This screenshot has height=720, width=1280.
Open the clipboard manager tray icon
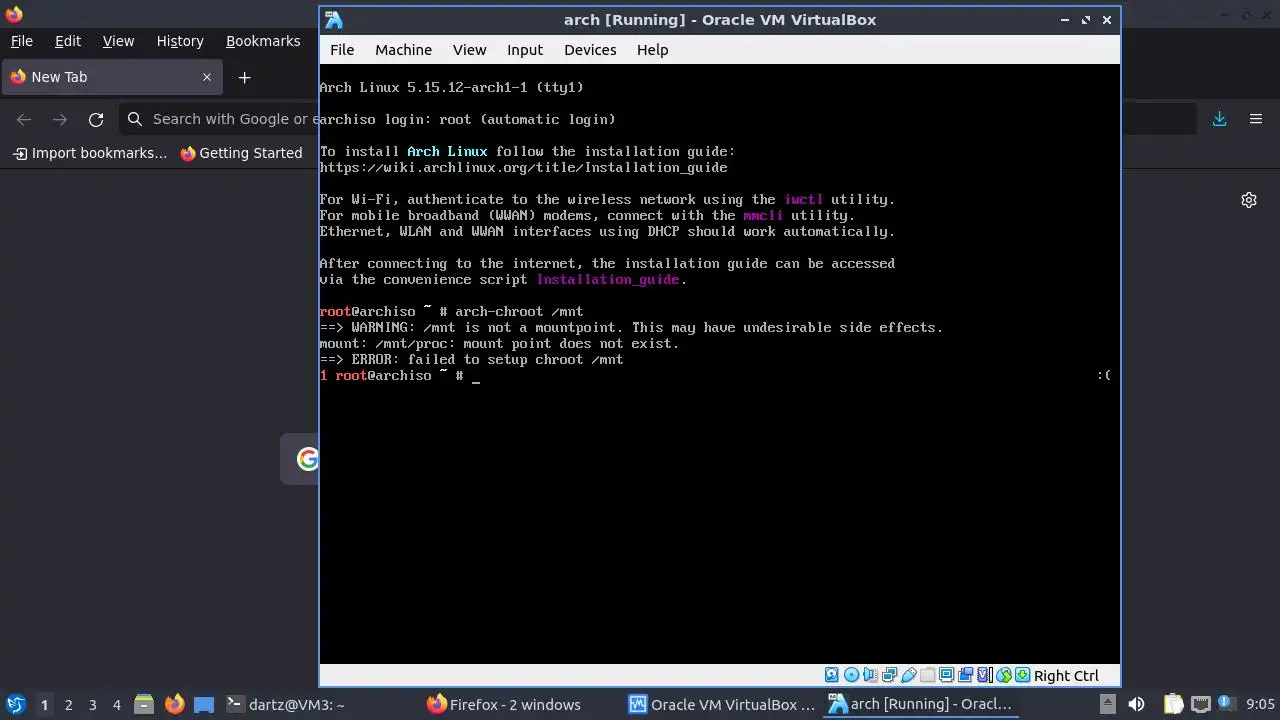click(1173, 705)
